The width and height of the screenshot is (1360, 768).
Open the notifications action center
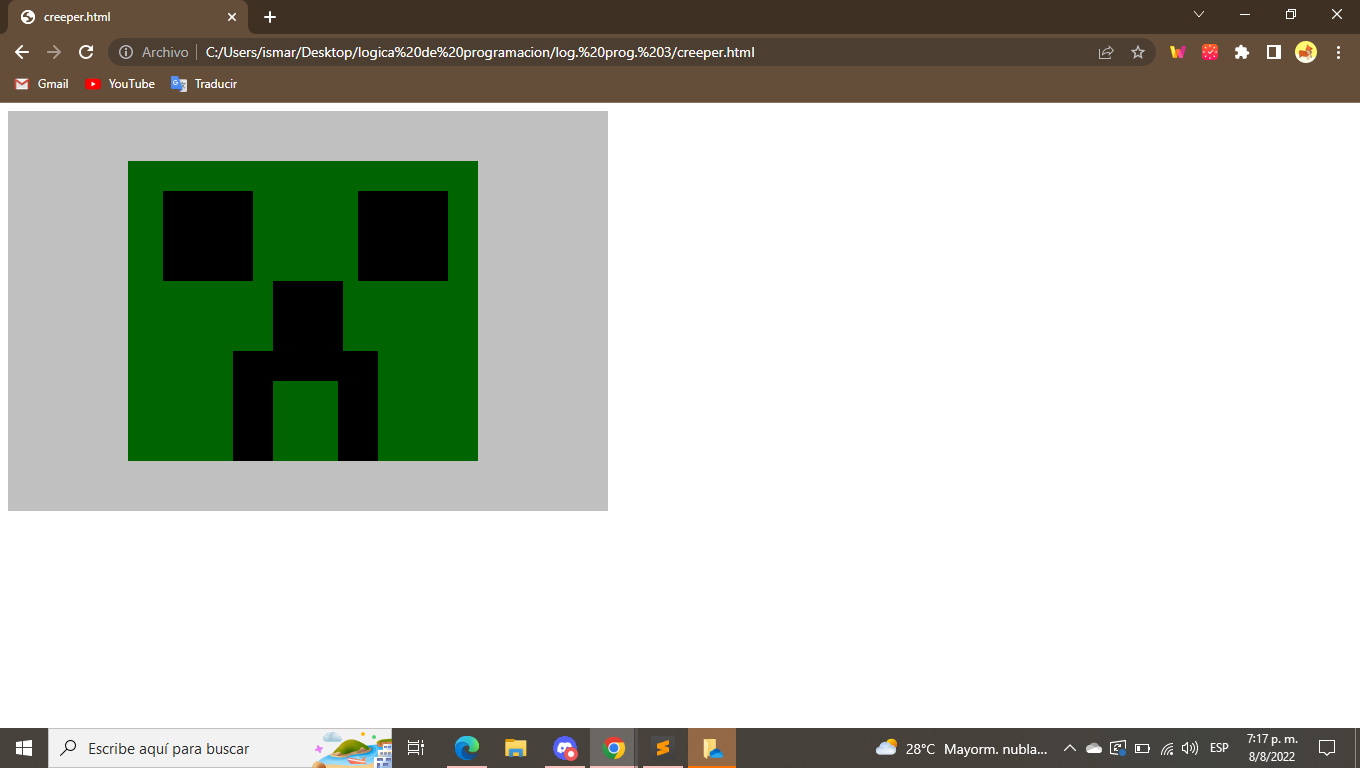click(x=1327, y=748)
